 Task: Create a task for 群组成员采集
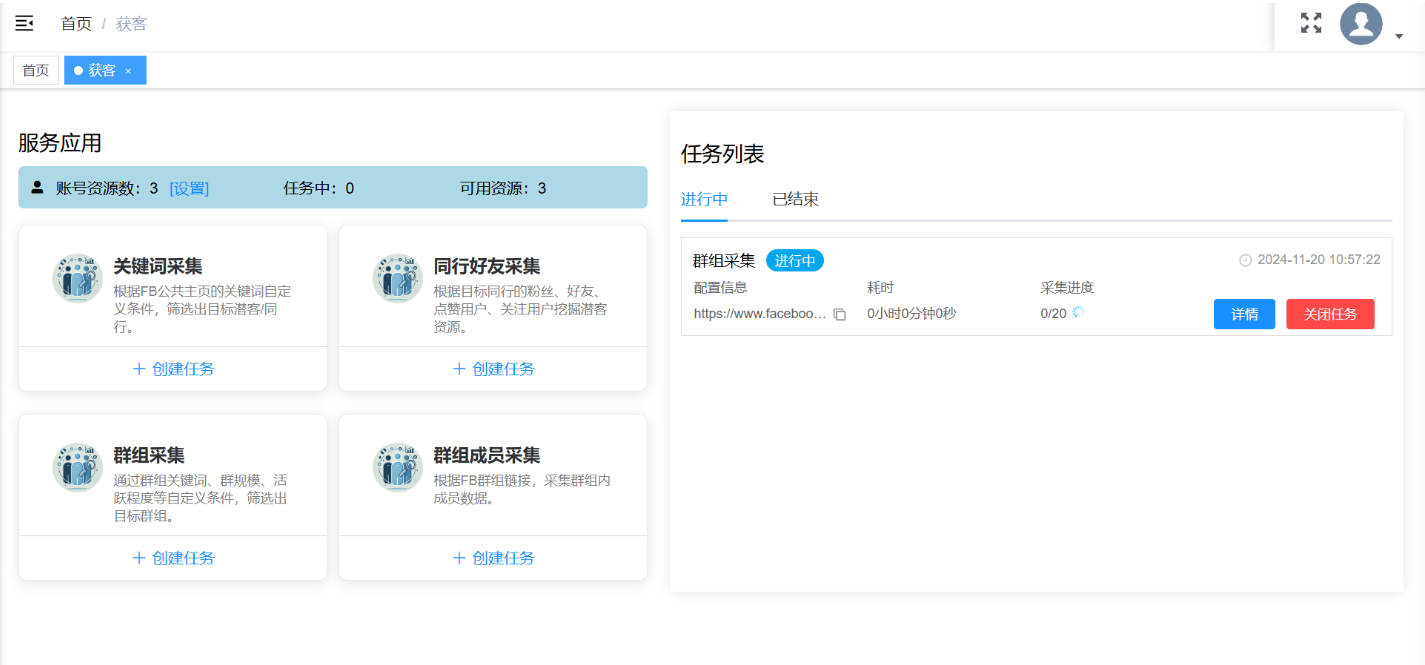point(493,558)
